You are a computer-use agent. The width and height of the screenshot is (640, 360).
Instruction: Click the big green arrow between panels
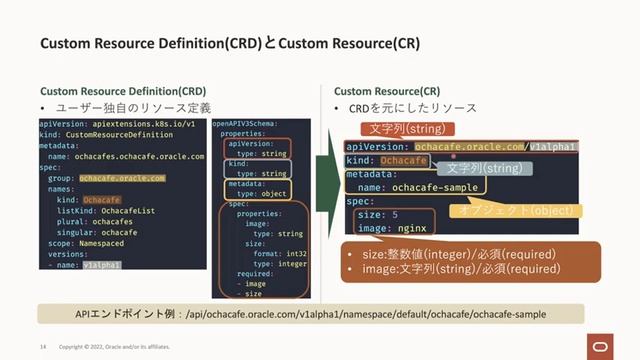pyautogui.click(x=328, y=184)
